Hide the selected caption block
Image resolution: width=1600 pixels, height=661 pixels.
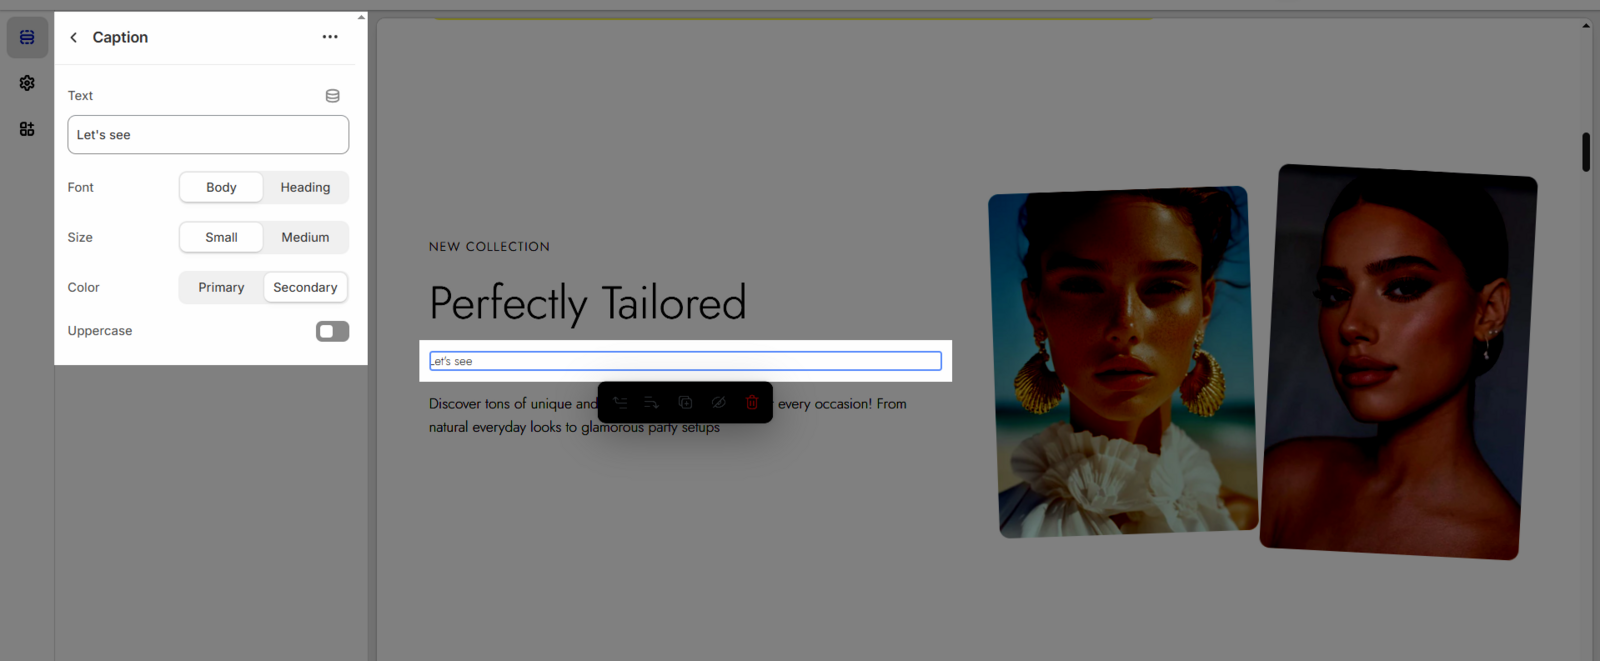(718, 403)
